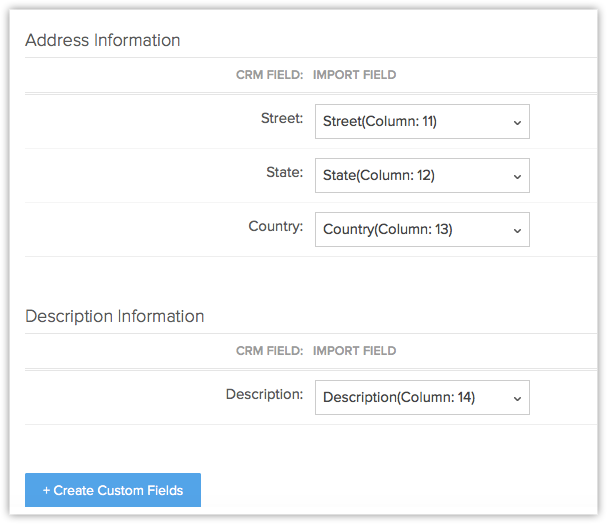Click CRM FIELD header under Description Information
This screenshot has width=607, height=524.
pyautogui.click(x=269, y=351)
